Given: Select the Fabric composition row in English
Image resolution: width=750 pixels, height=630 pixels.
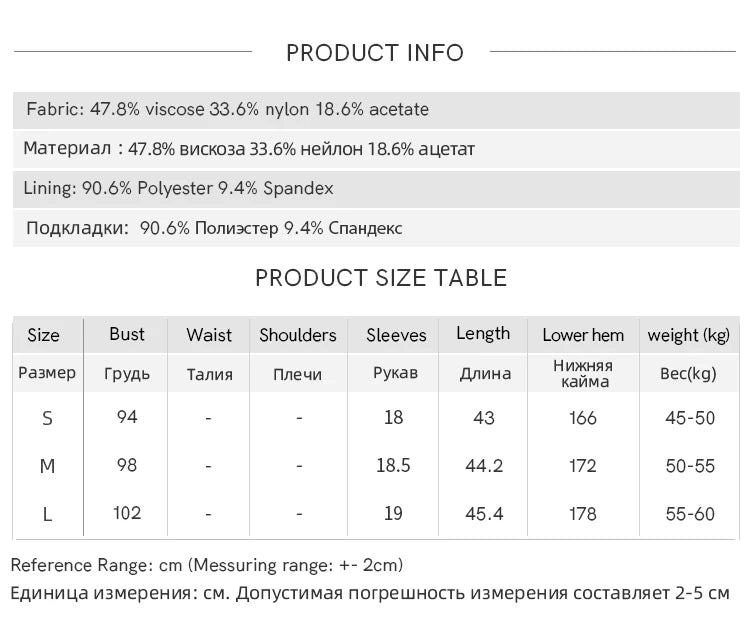Looking at the screenshot, I should (x=228, y=109).
